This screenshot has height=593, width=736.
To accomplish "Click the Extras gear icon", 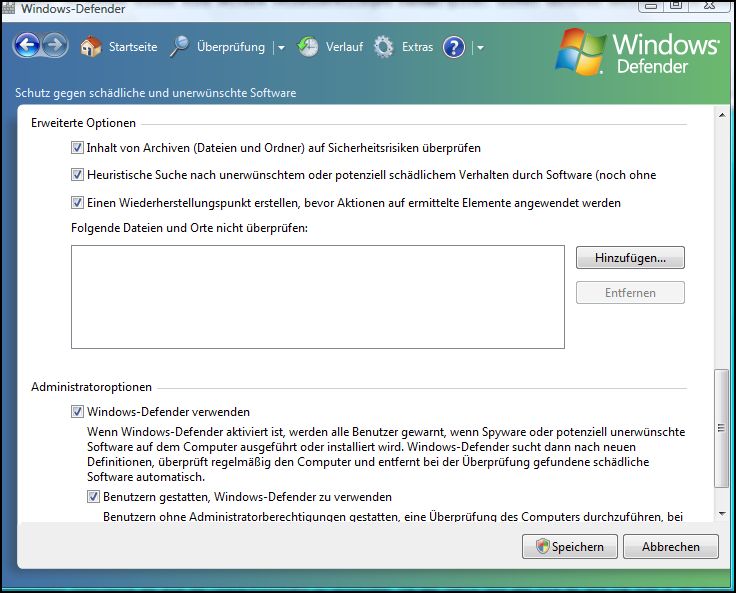I will pos(383,47).
